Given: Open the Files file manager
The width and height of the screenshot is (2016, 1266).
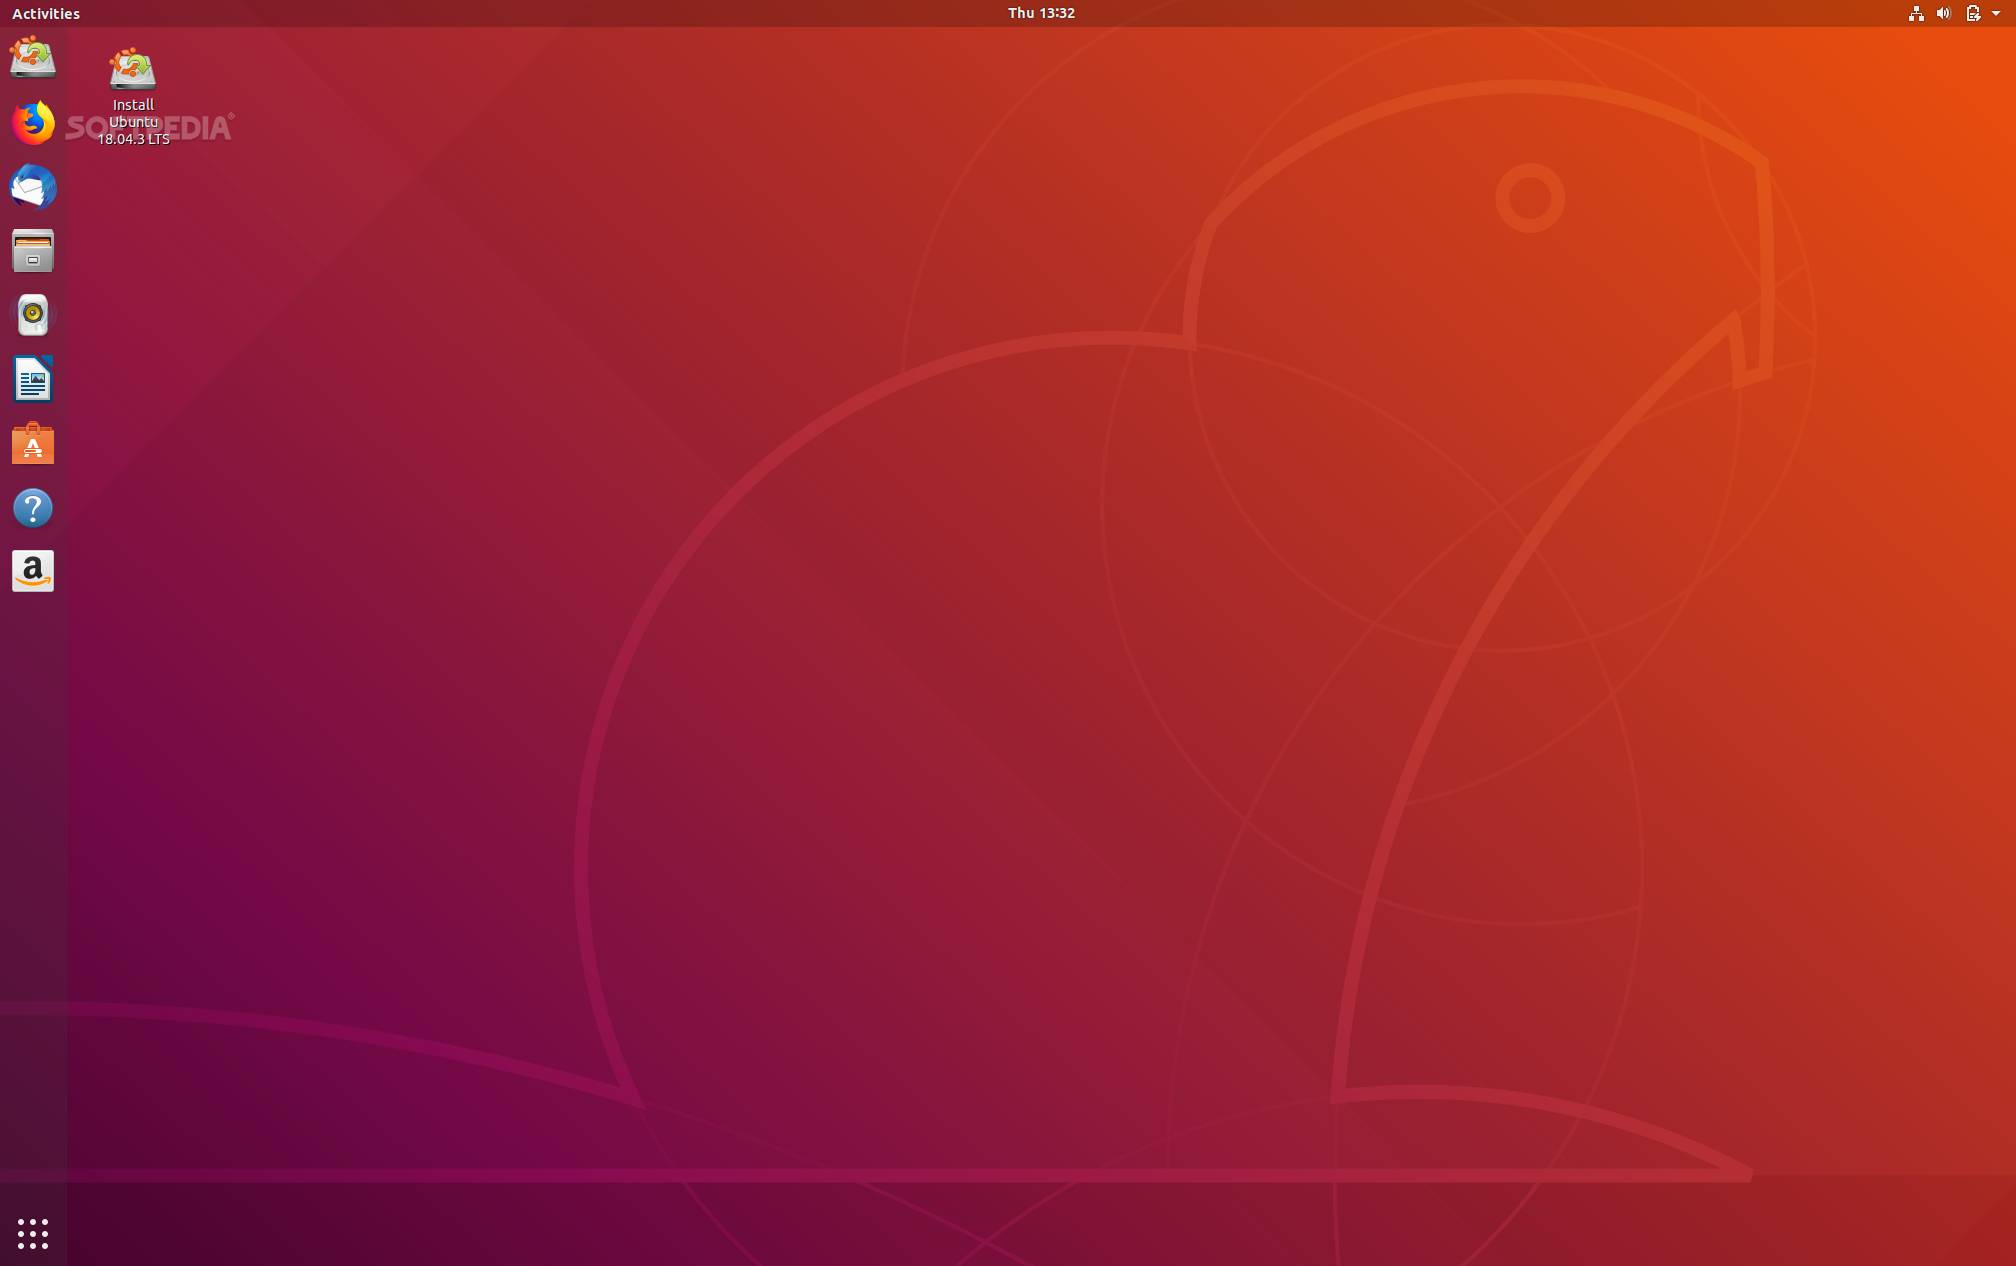Looking at the screenshot, I should point(33,251).
